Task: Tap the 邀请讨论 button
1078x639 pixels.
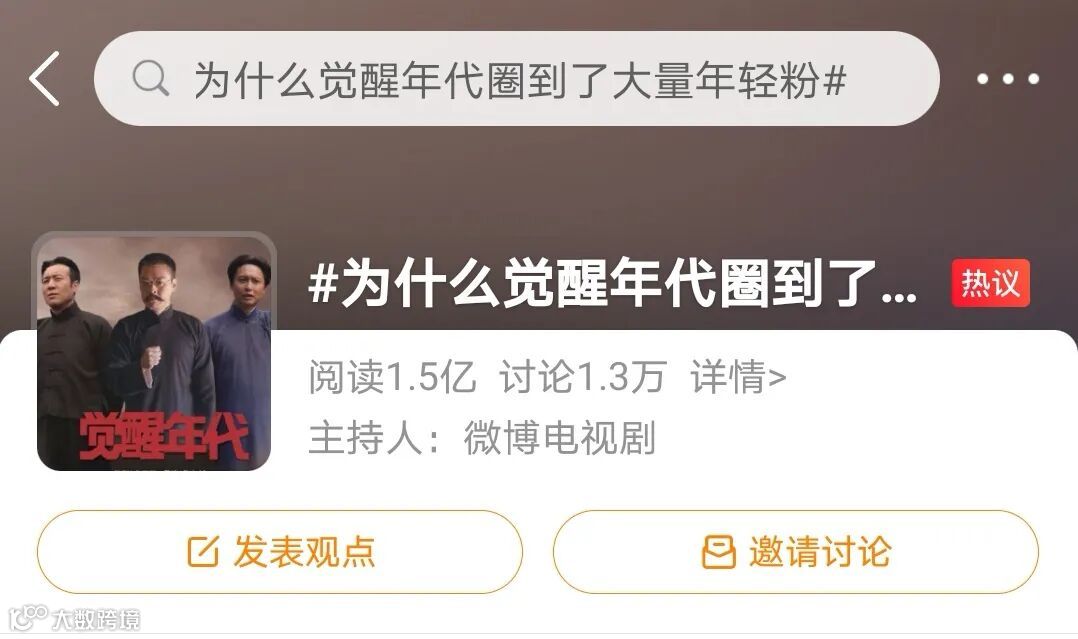Action: click(795, 552)
